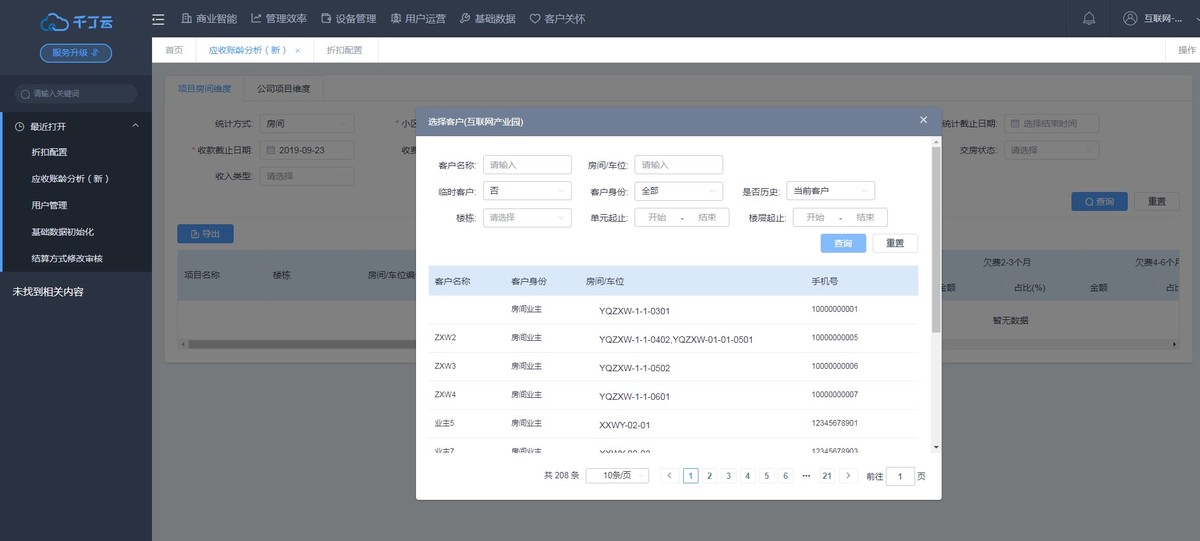Collapse the 最近打开 sidebar section
Screen dimensions: 1200x541
135,126
